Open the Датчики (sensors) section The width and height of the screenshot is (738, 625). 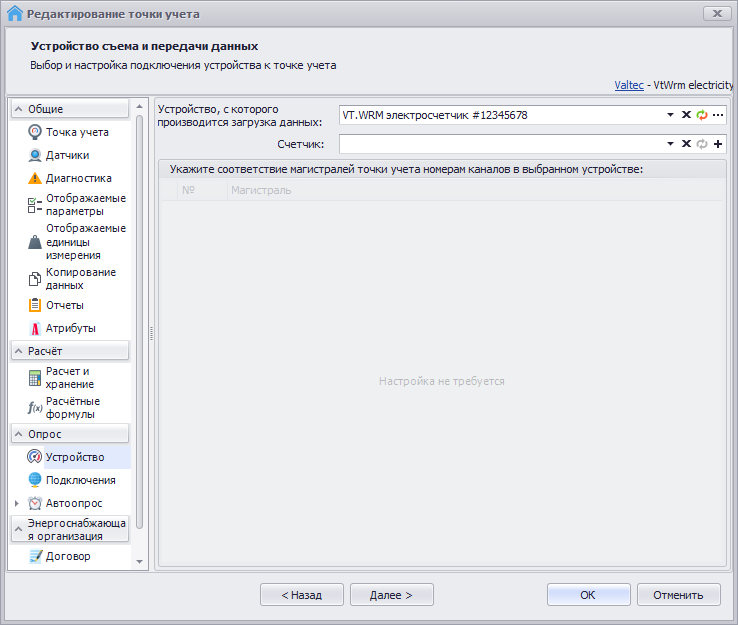tap(67, 155)
